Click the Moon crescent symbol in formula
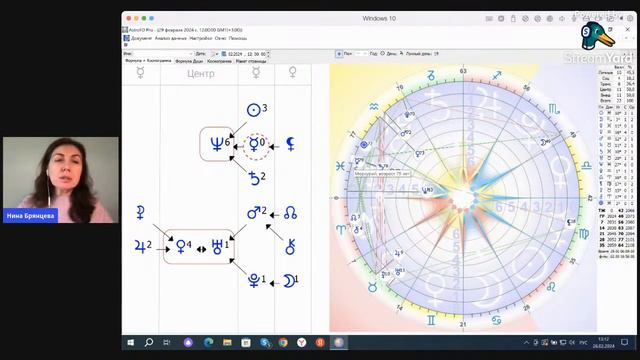The height and width of the screenshot is (360, 640). tap(289, 281)
